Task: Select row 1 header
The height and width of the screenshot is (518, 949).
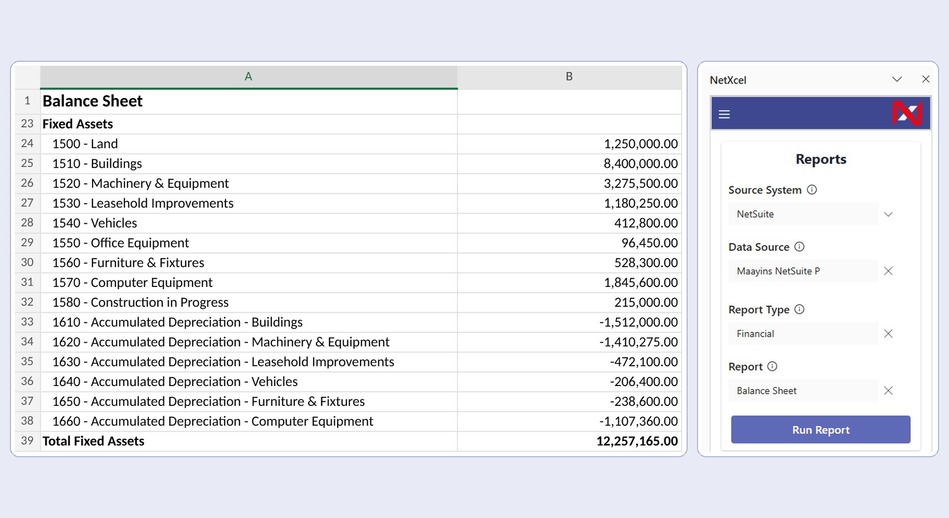Action: pyautogui.click(x=27, y=101)
